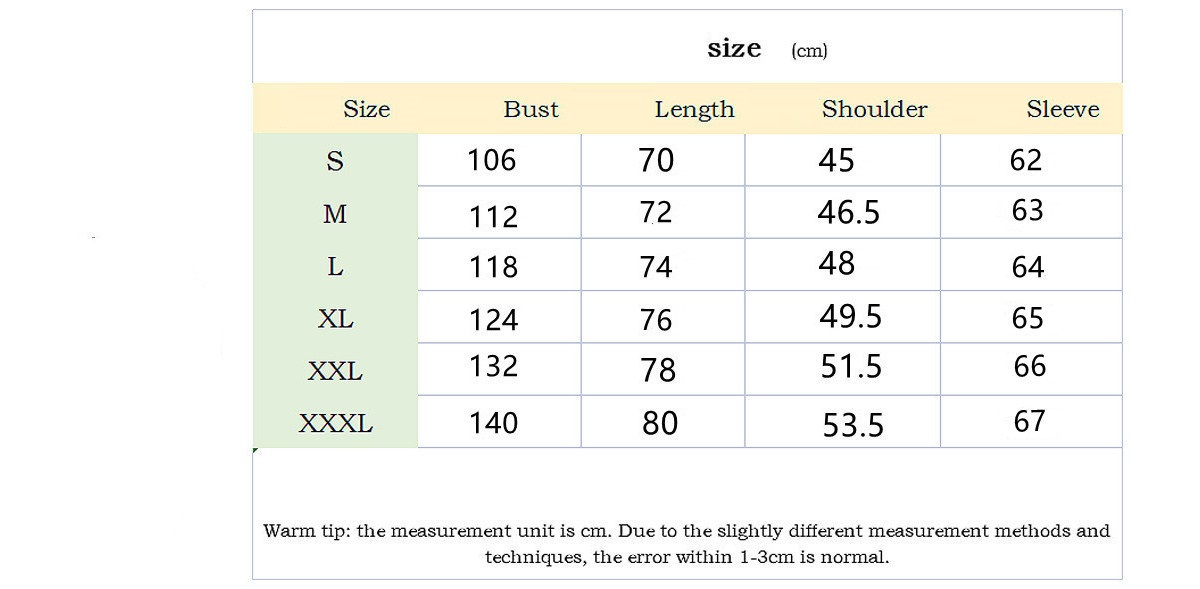The height and width of the screenshot is (589, 1200).
Task: Click the shoulder value 53.5 cell
Action: click(x=853, y=425)
